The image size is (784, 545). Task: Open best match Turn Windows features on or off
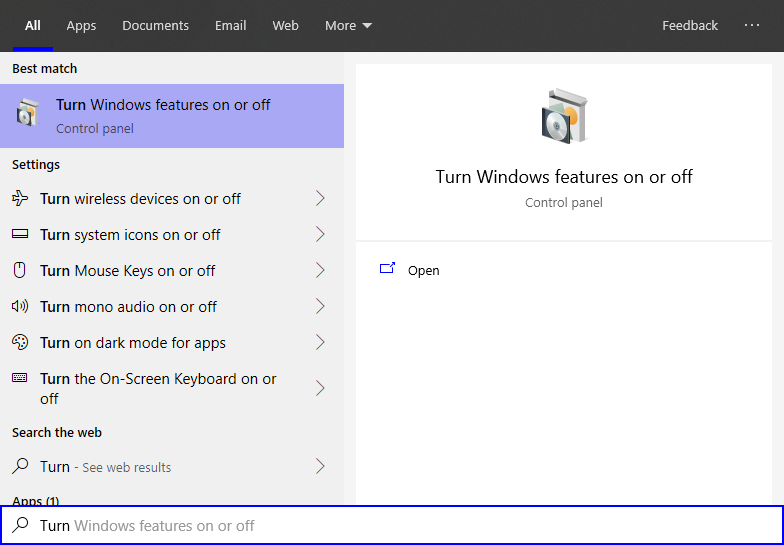coord(172,116)
